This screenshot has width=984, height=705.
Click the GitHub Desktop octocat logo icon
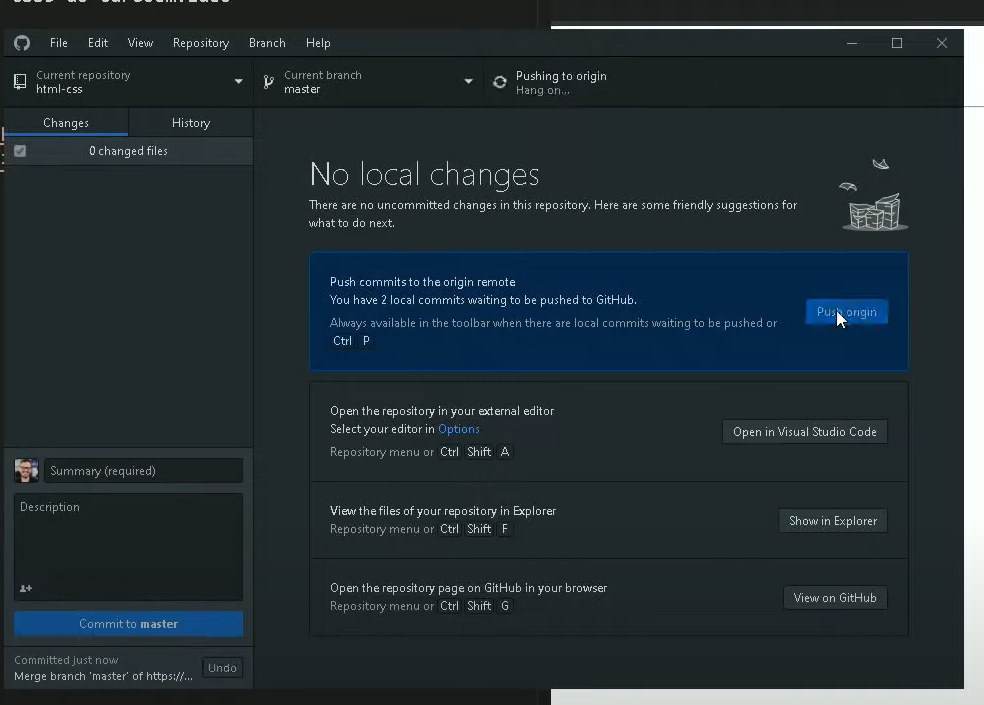(22, 43)
